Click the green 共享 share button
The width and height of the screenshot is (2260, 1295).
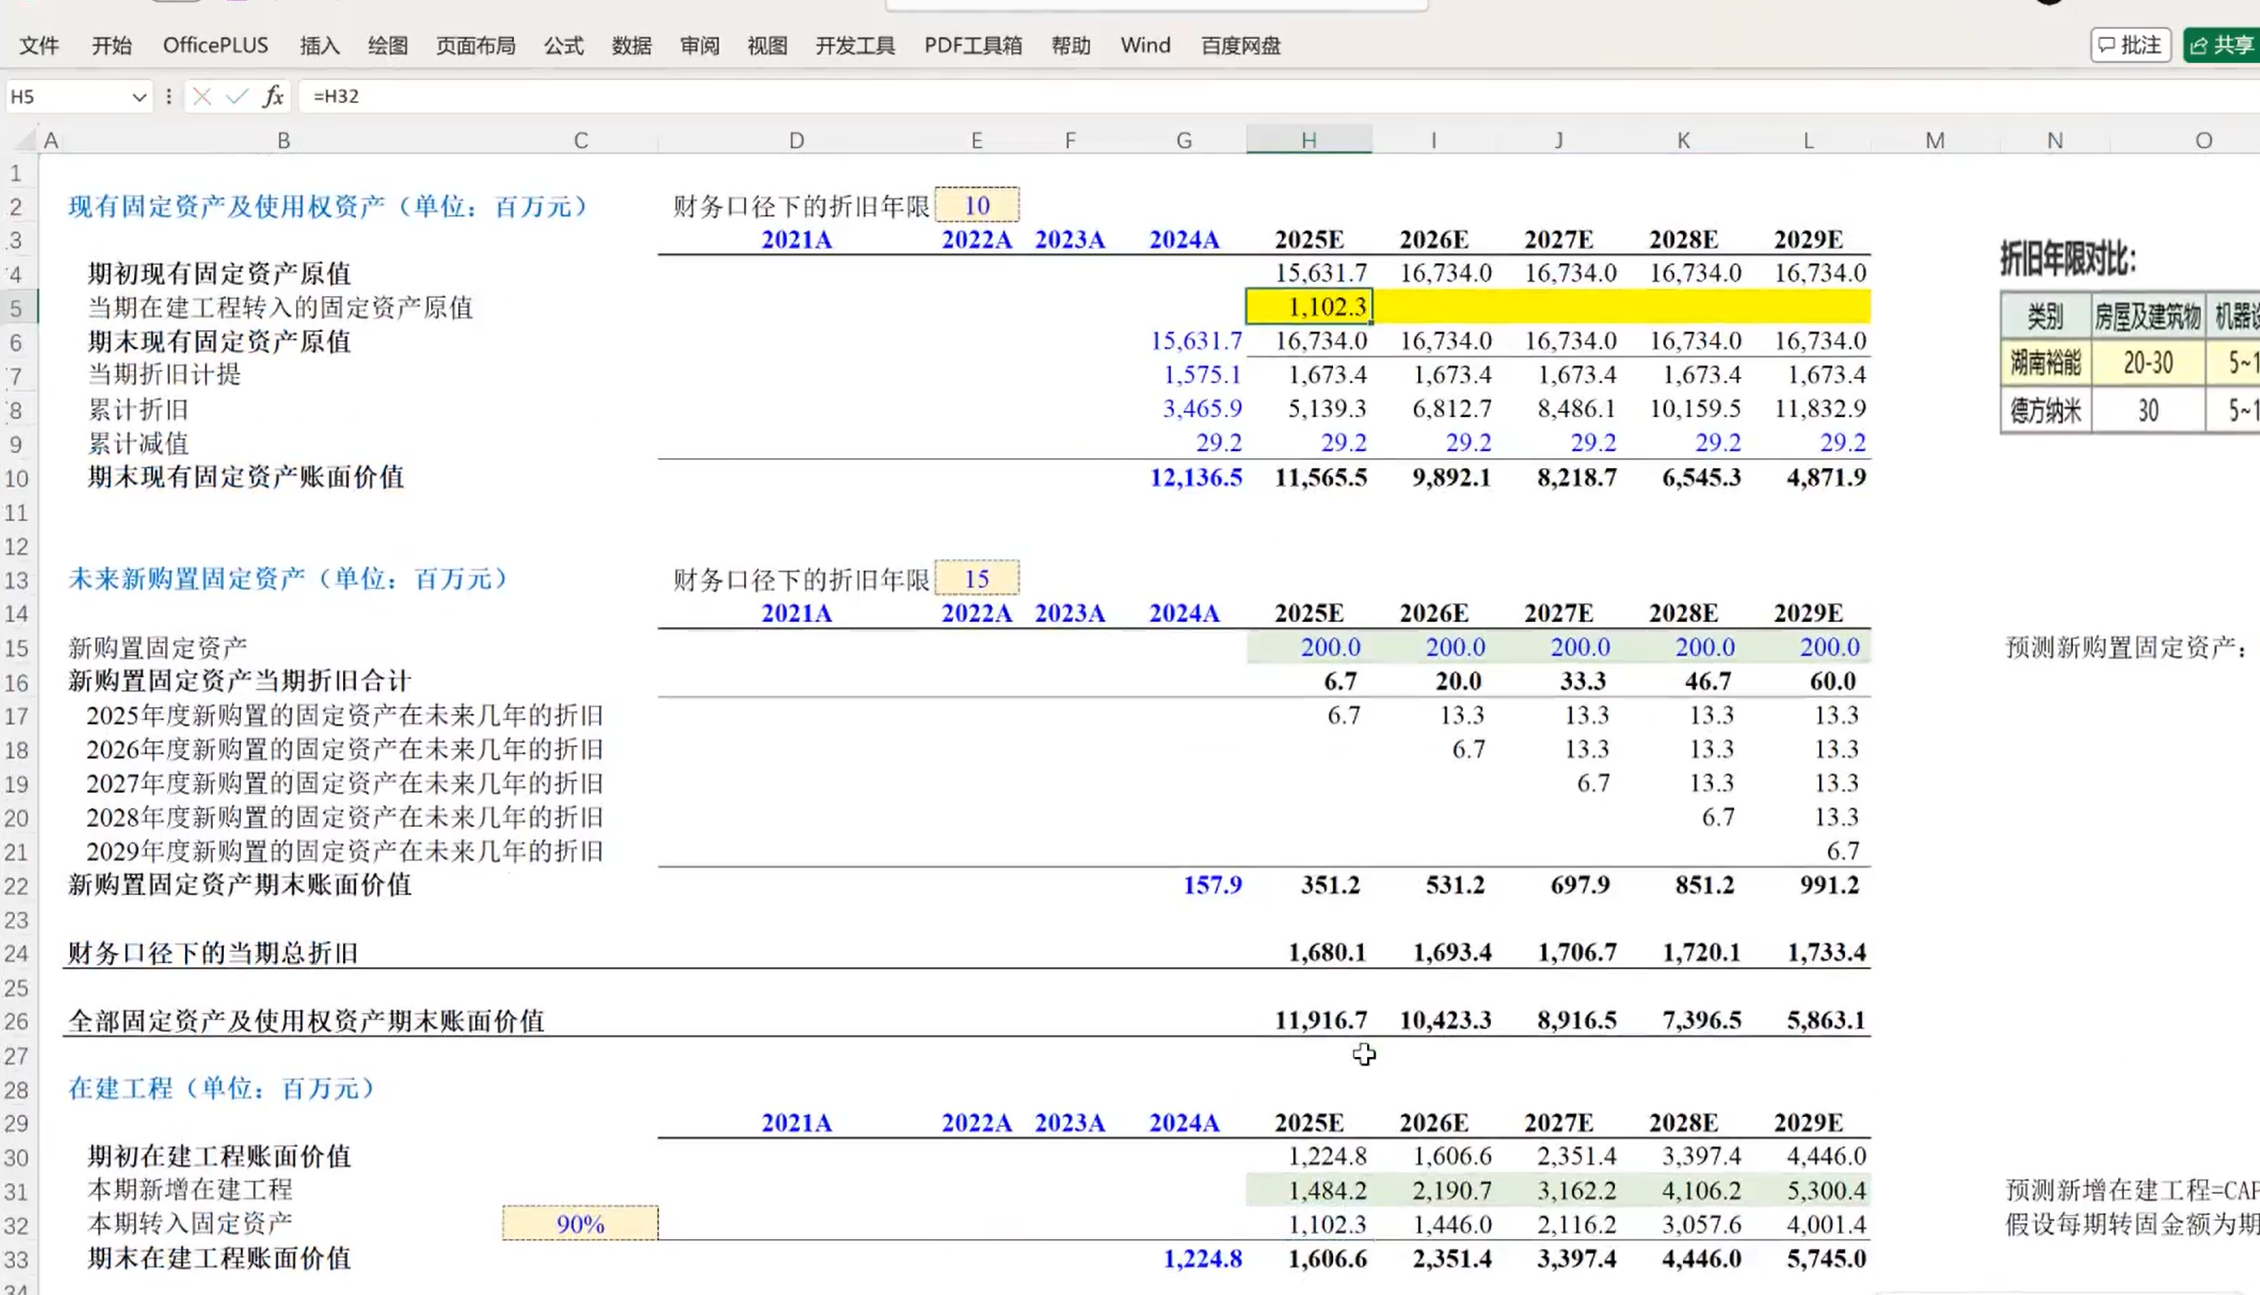click(x=2222, y=45)
